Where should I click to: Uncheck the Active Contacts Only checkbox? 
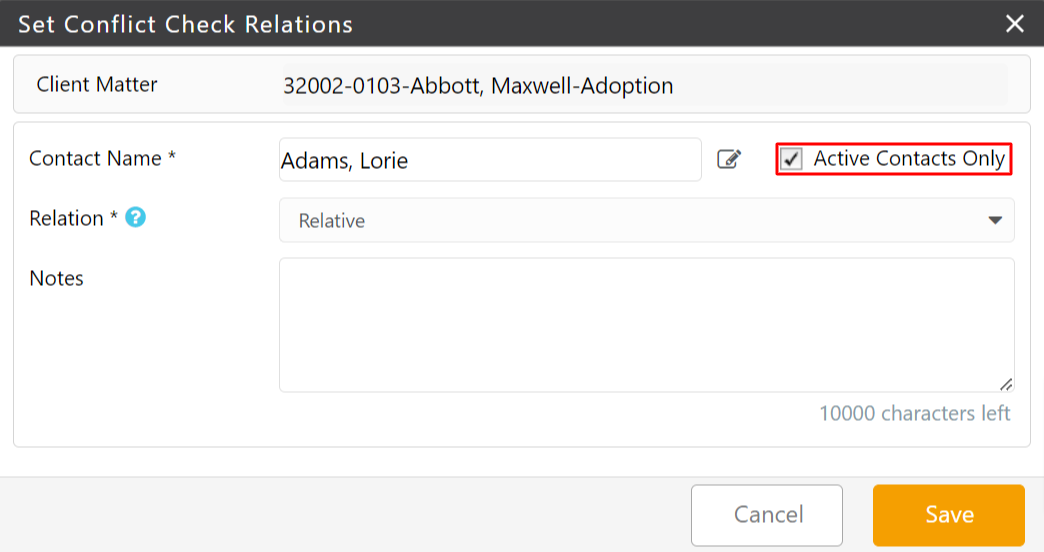pos(791,159)
